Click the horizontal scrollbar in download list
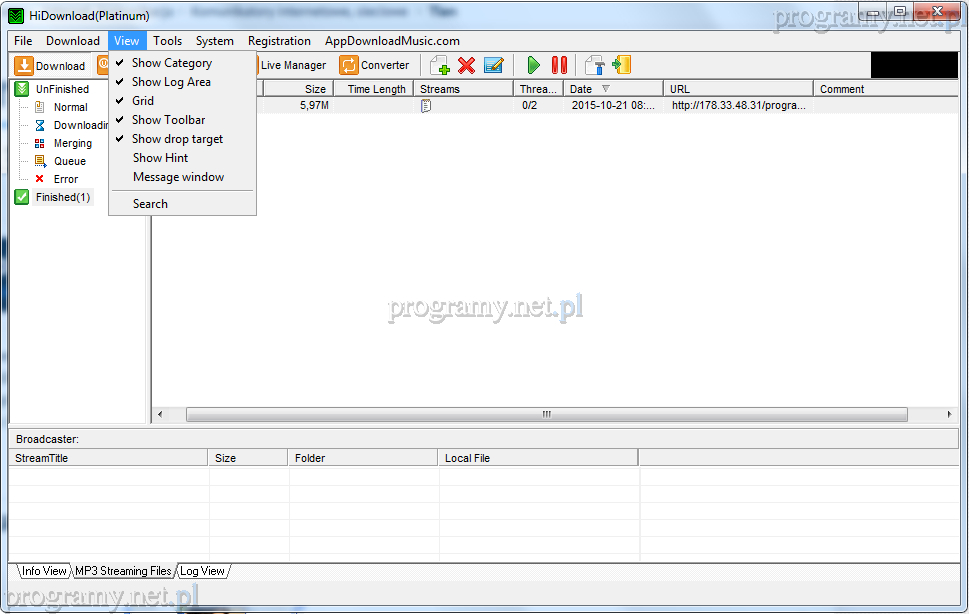 [546, 414]
